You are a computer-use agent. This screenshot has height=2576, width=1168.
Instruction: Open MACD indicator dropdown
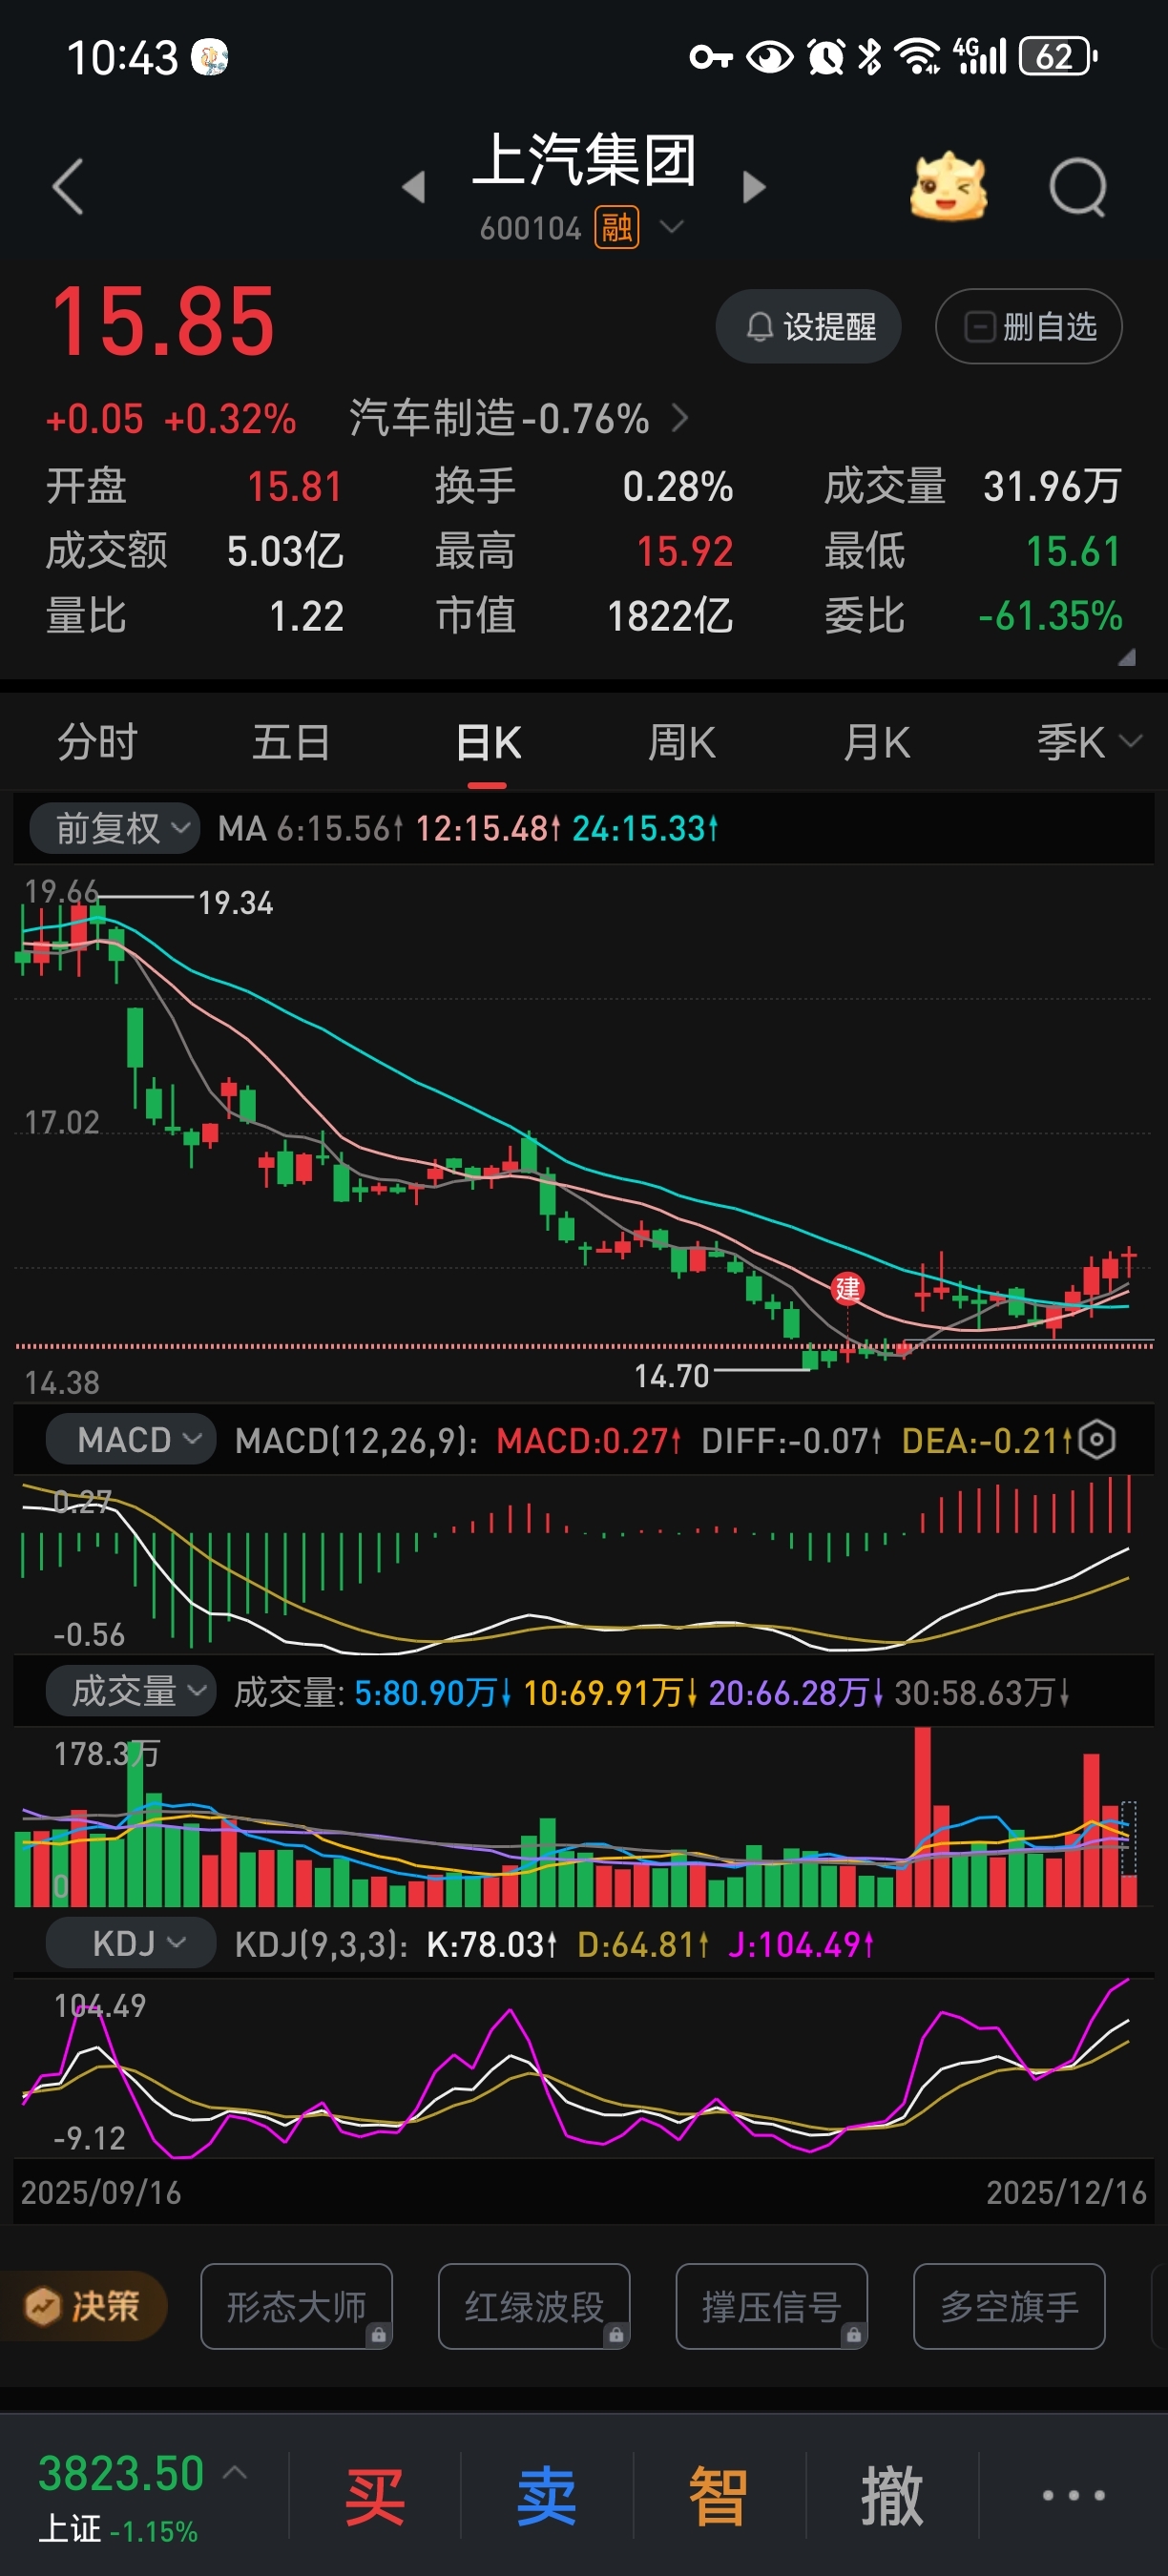point(131,1440)
